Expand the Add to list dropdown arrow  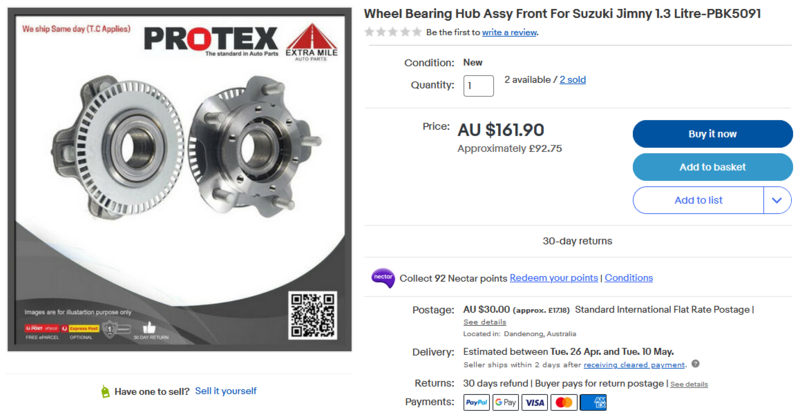click(x=777, y=200)
